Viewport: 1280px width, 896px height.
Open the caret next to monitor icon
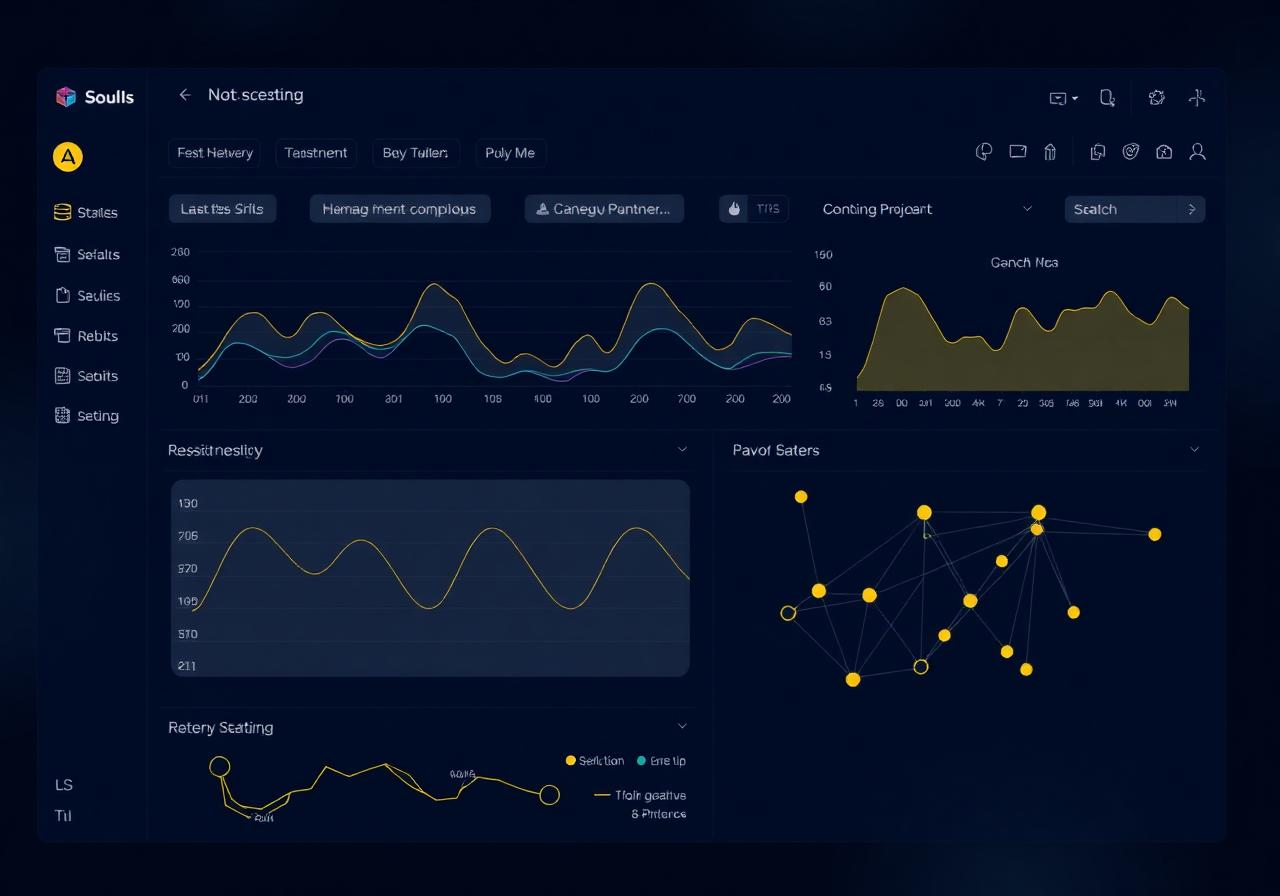[x=1075, y=98]
